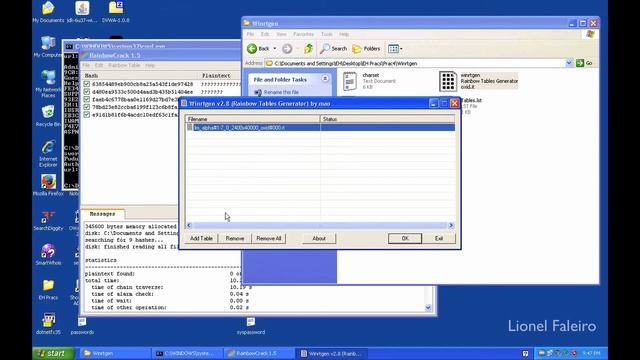640x360 pixels.
Task: Open the dotnetfx35 installer desktop icon
Action: 48,324
